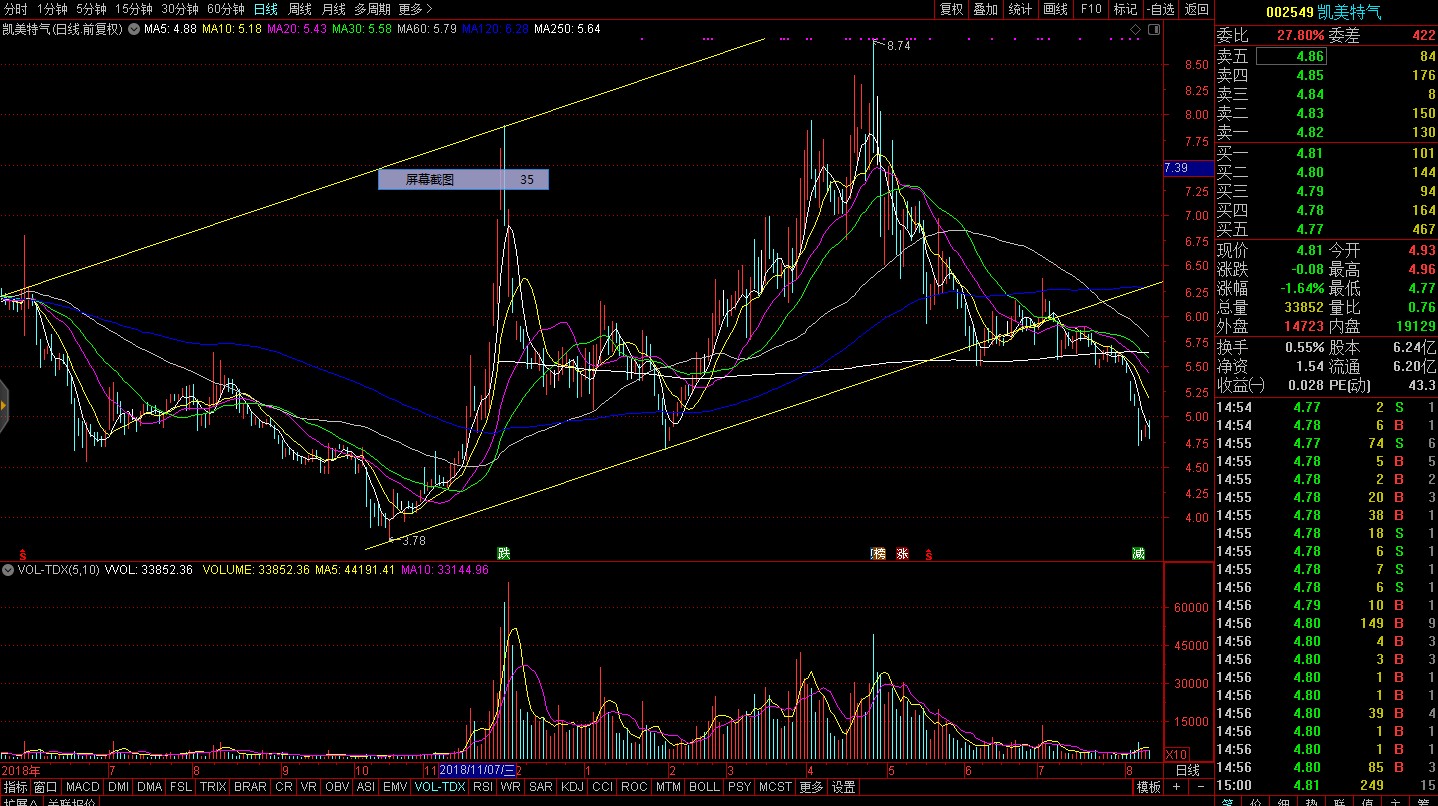
Task: Open F10 company information
Action: pyautogui.click(x=1091, y=9)
